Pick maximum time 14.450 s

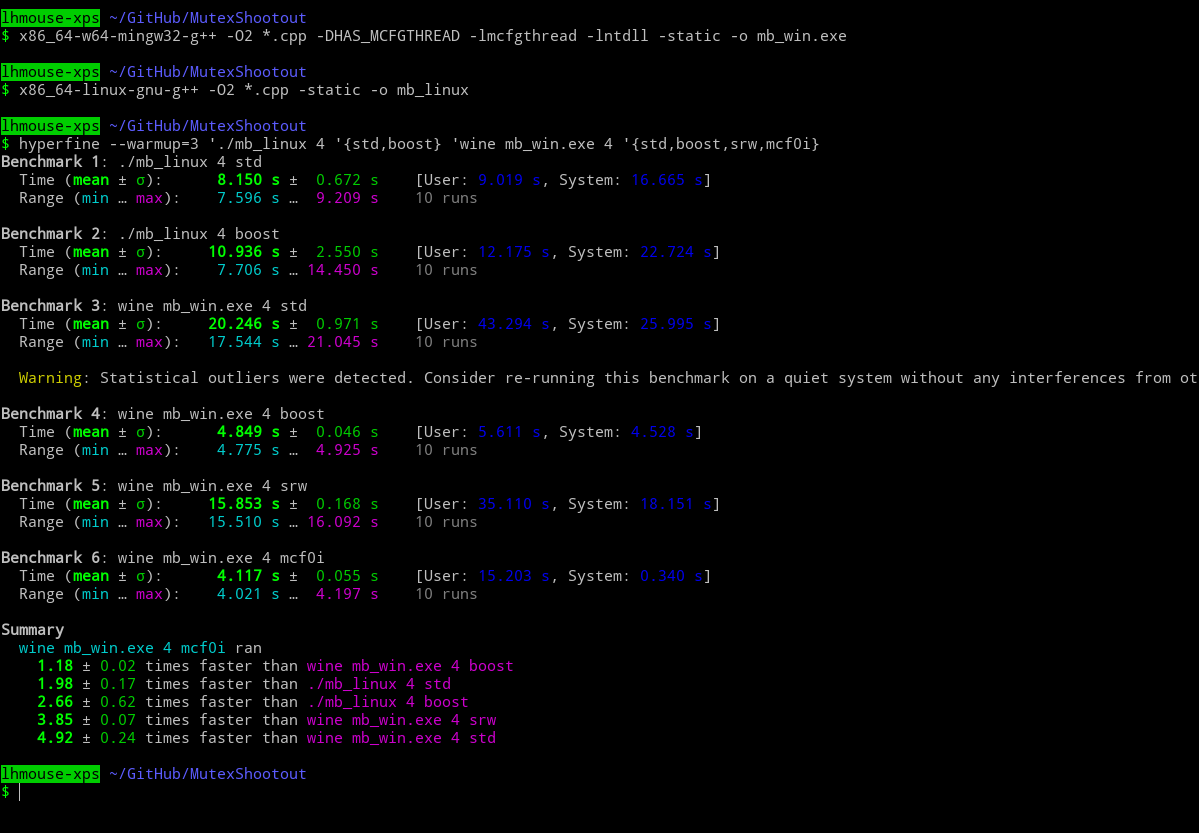tap(343, 270)
